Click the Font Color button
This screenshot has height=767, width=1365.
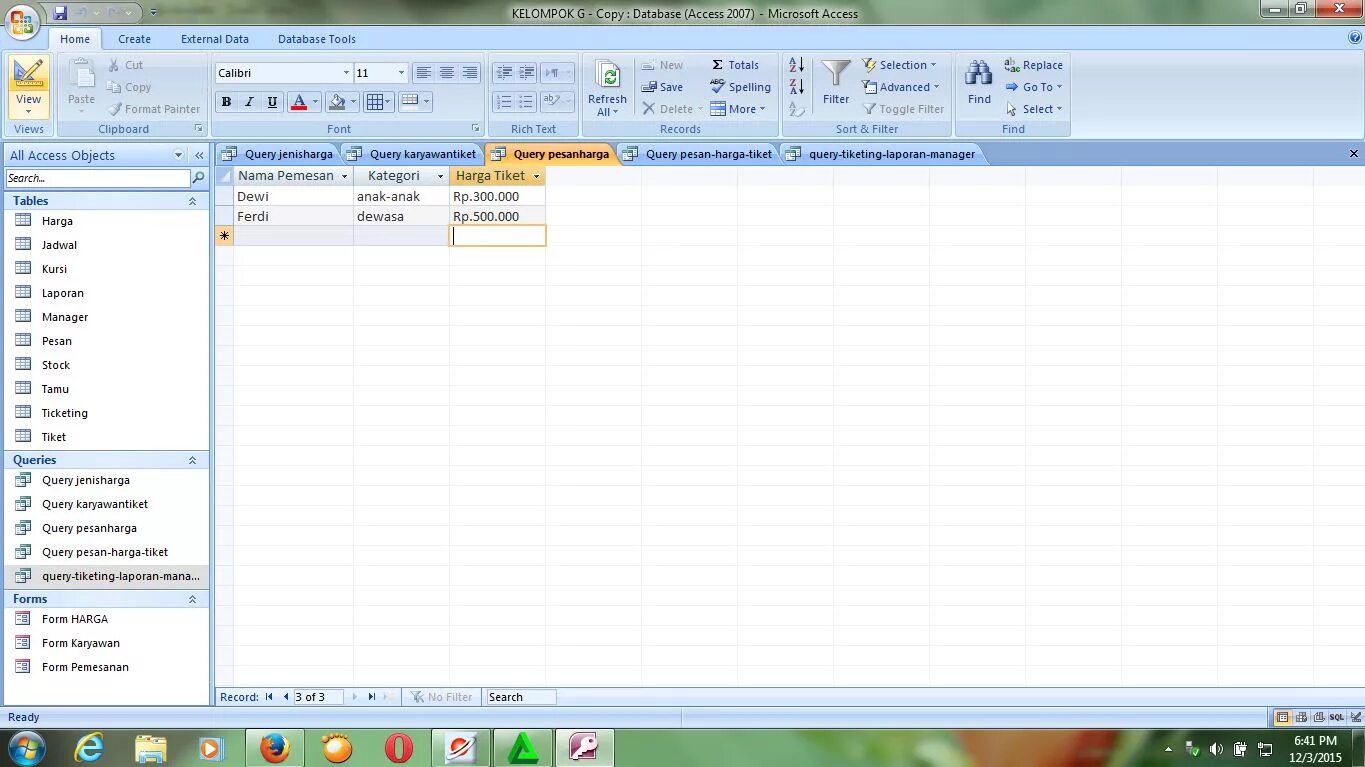click(x=298, y=102)
